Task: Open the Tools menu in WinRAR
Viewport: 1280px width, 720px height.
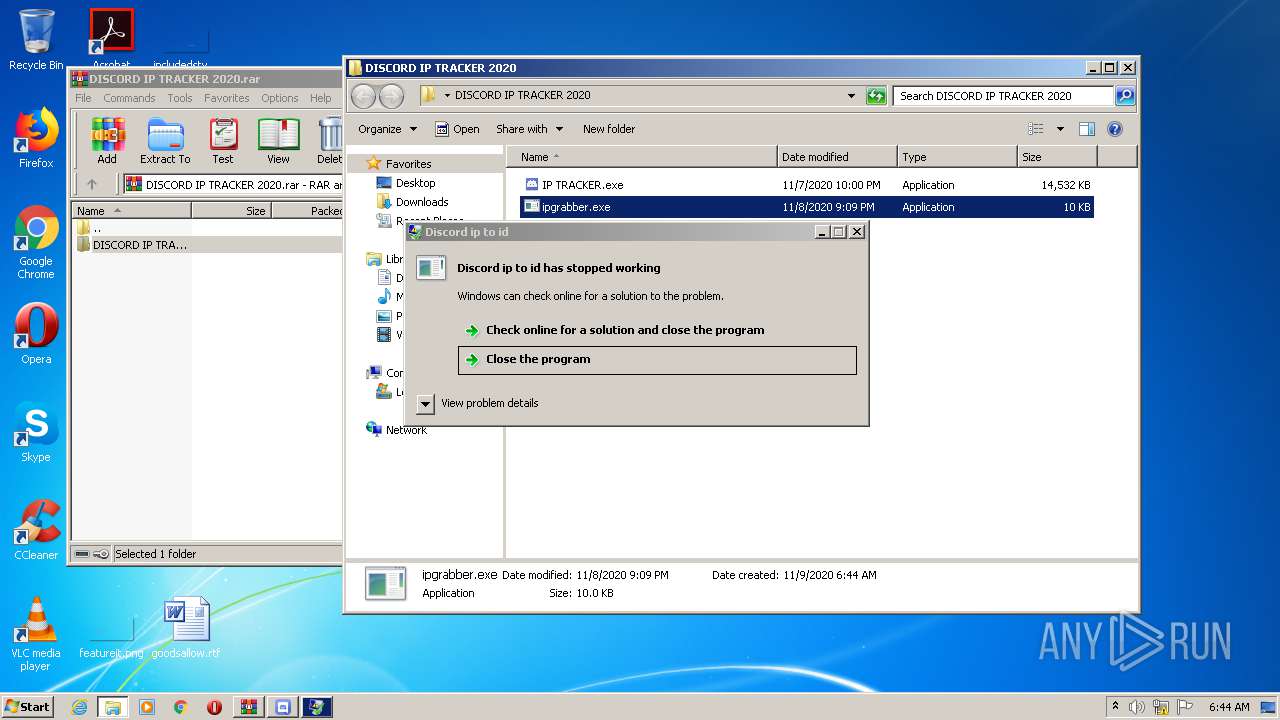Action: (x=180, y=98)
